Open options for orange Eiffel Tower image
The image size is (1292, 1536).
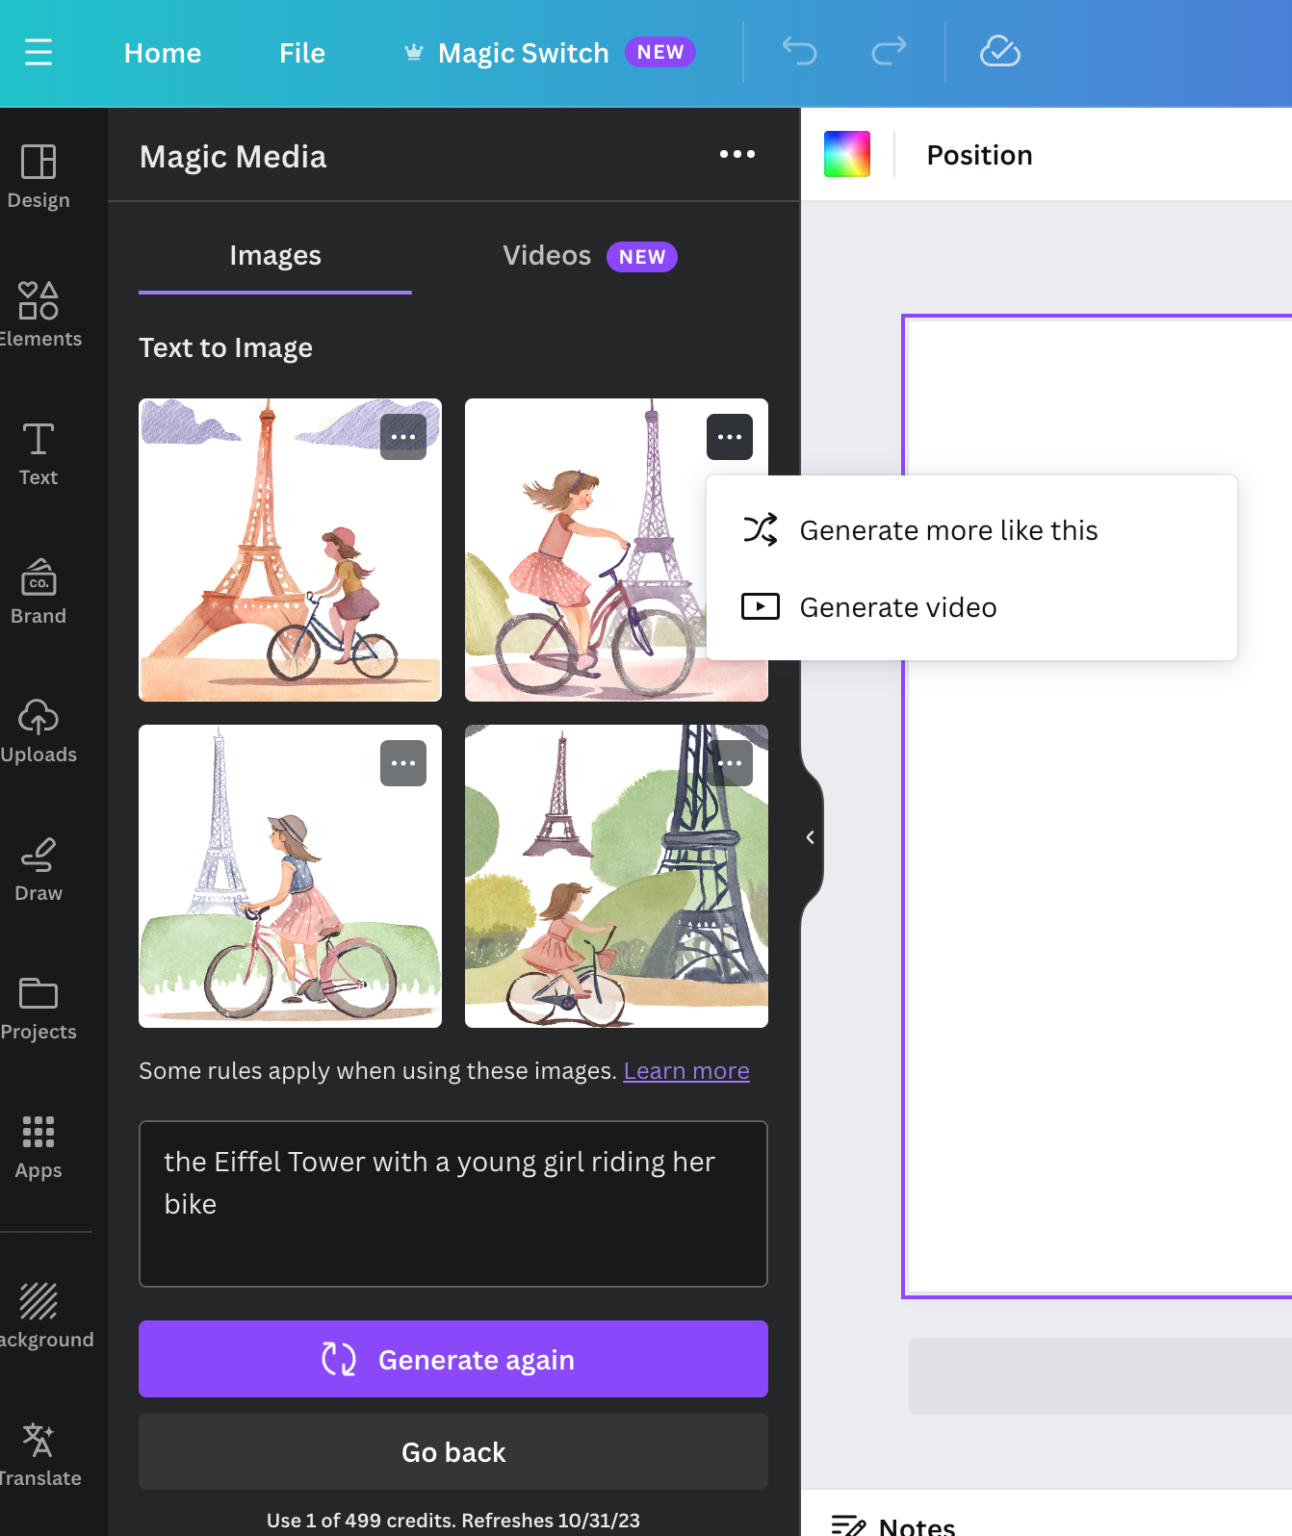(403, 437)
